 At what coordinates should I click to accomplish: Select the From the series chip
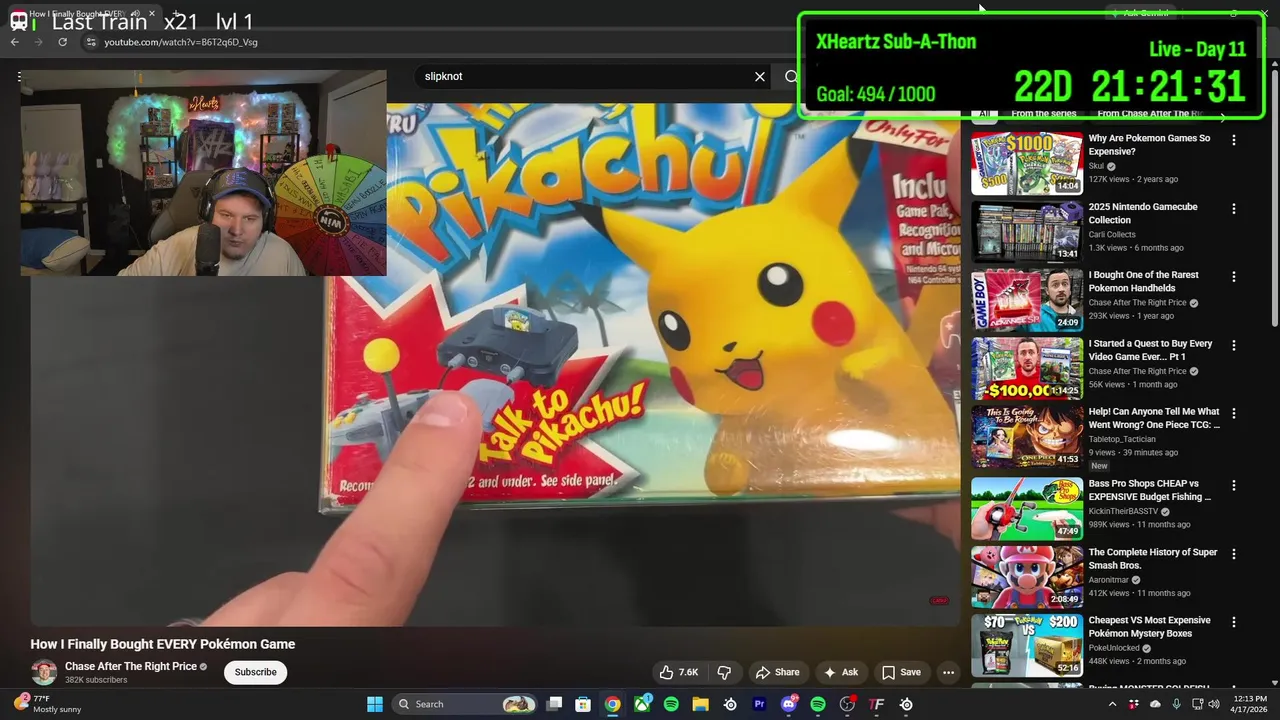pos(1044,114)
